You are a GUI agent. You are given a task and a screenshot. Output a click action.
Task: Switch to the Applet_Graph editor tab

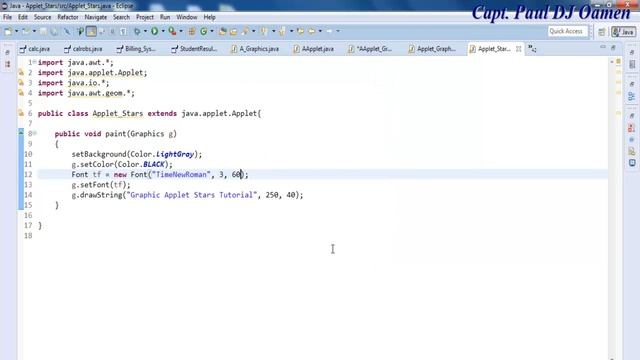pos(432,49)
